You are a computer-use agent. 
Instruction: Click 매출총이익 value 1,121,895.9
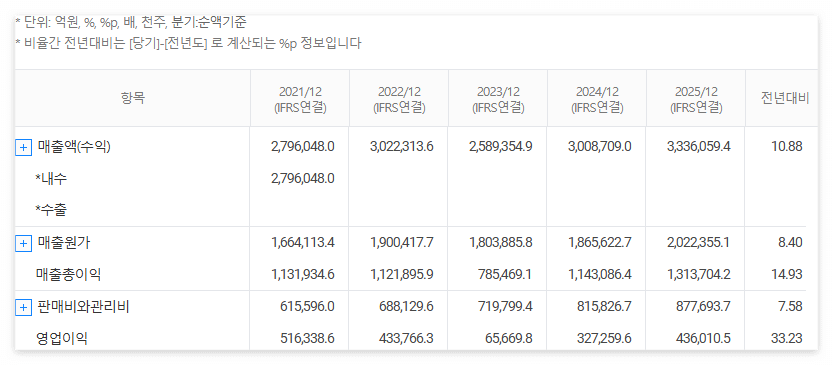pyautogui.click(x=402, y=275)
